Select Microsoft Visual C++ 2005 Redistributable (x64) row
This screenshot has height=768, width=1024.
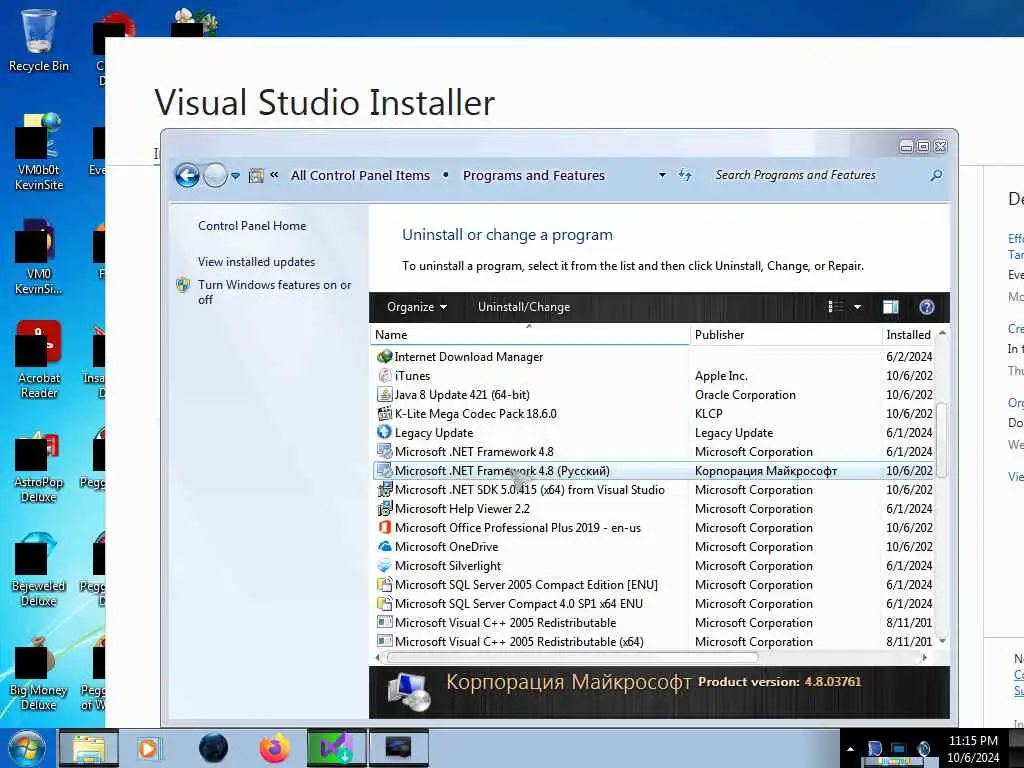pyautogui.click(x=654, y=642)
